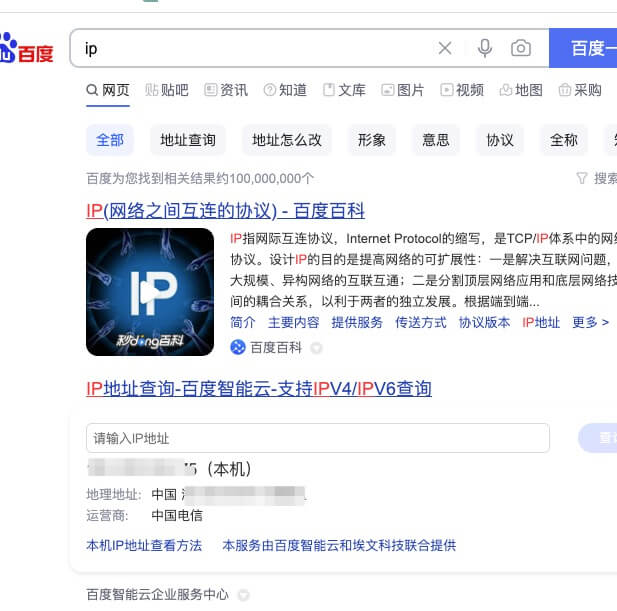The width and height of the screenshot is (617, 611).
Task: Clear search text with the X icon
Action: (x=445, y=48)
